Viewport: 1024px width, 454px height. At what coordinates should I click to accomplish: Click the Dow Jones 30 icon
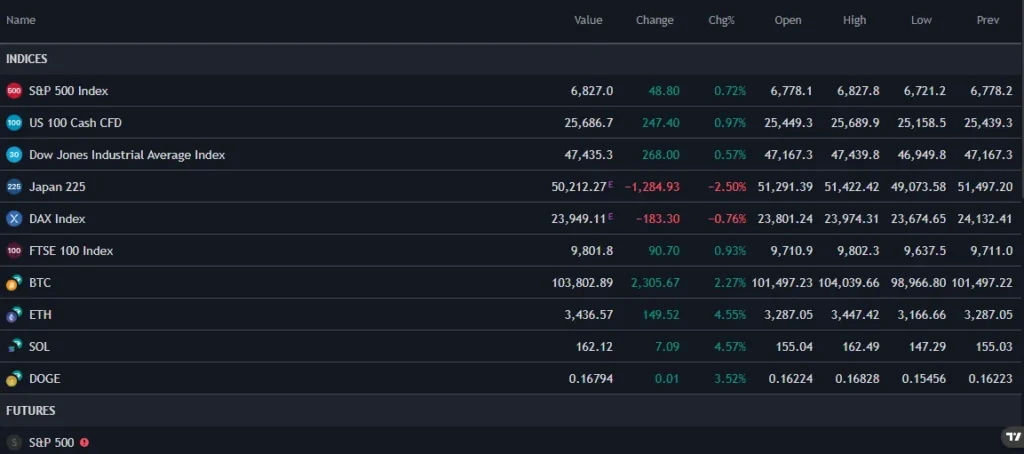14,155
